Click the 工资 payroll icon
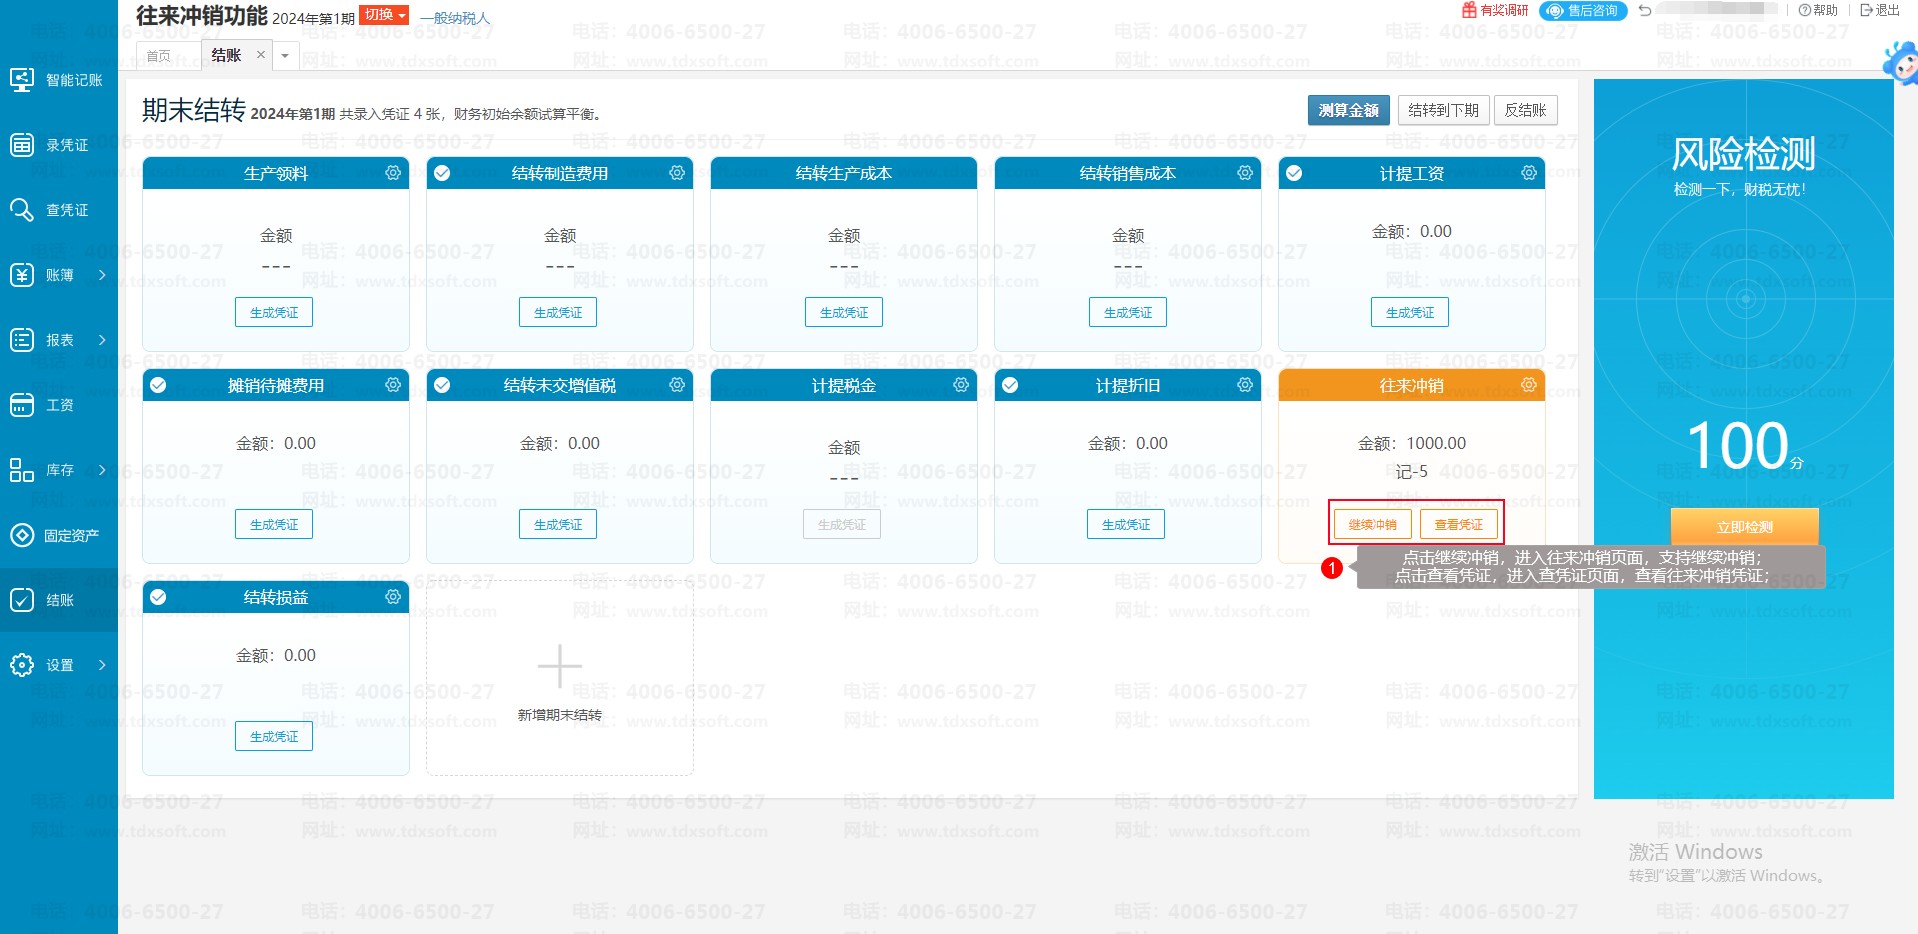1918x934 pixels. pos(22,405)
